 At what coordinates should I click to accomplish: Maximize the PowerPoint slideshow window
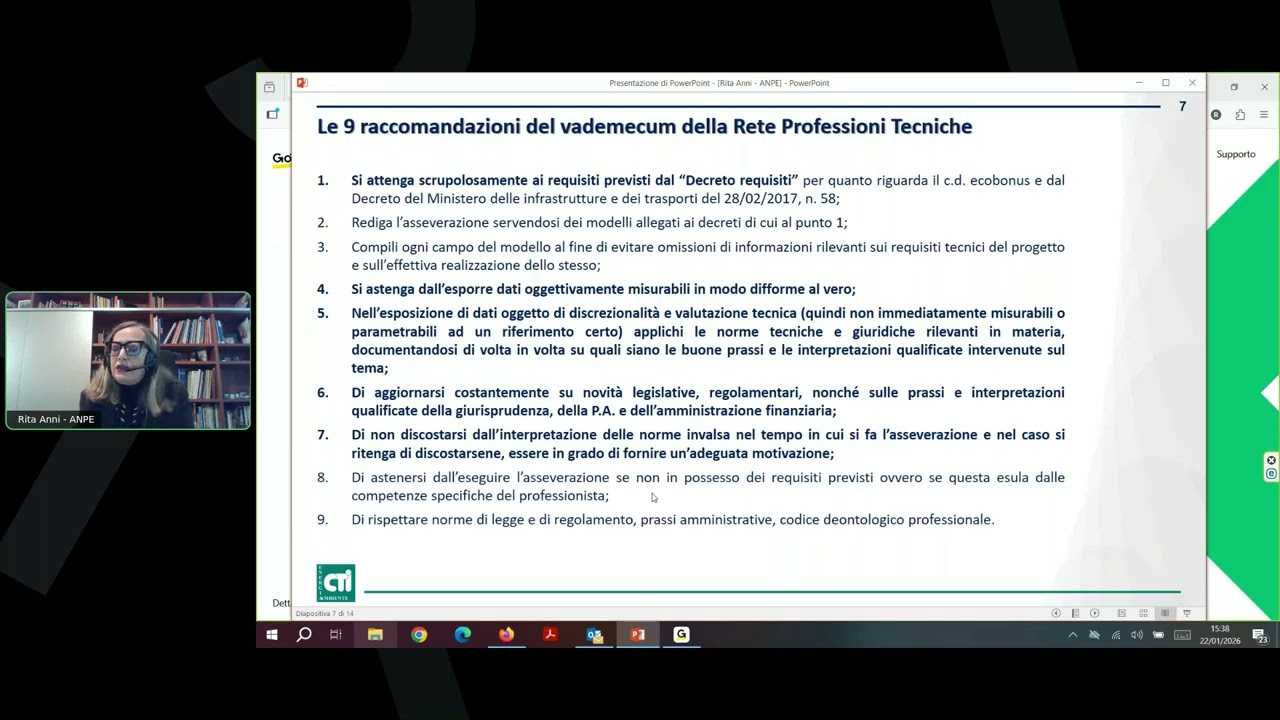(1165, 83)
